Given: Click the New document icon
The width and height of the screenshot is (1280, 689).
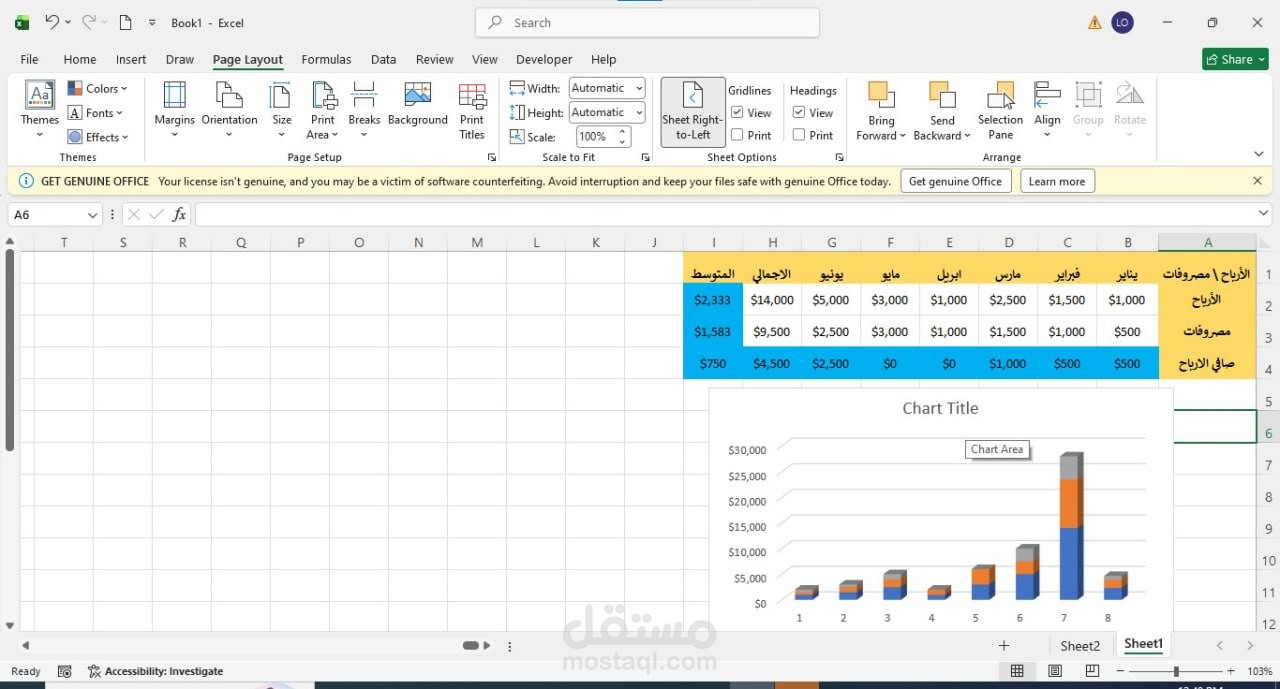Looking at the screenshot, I should (x=125, y=22).
